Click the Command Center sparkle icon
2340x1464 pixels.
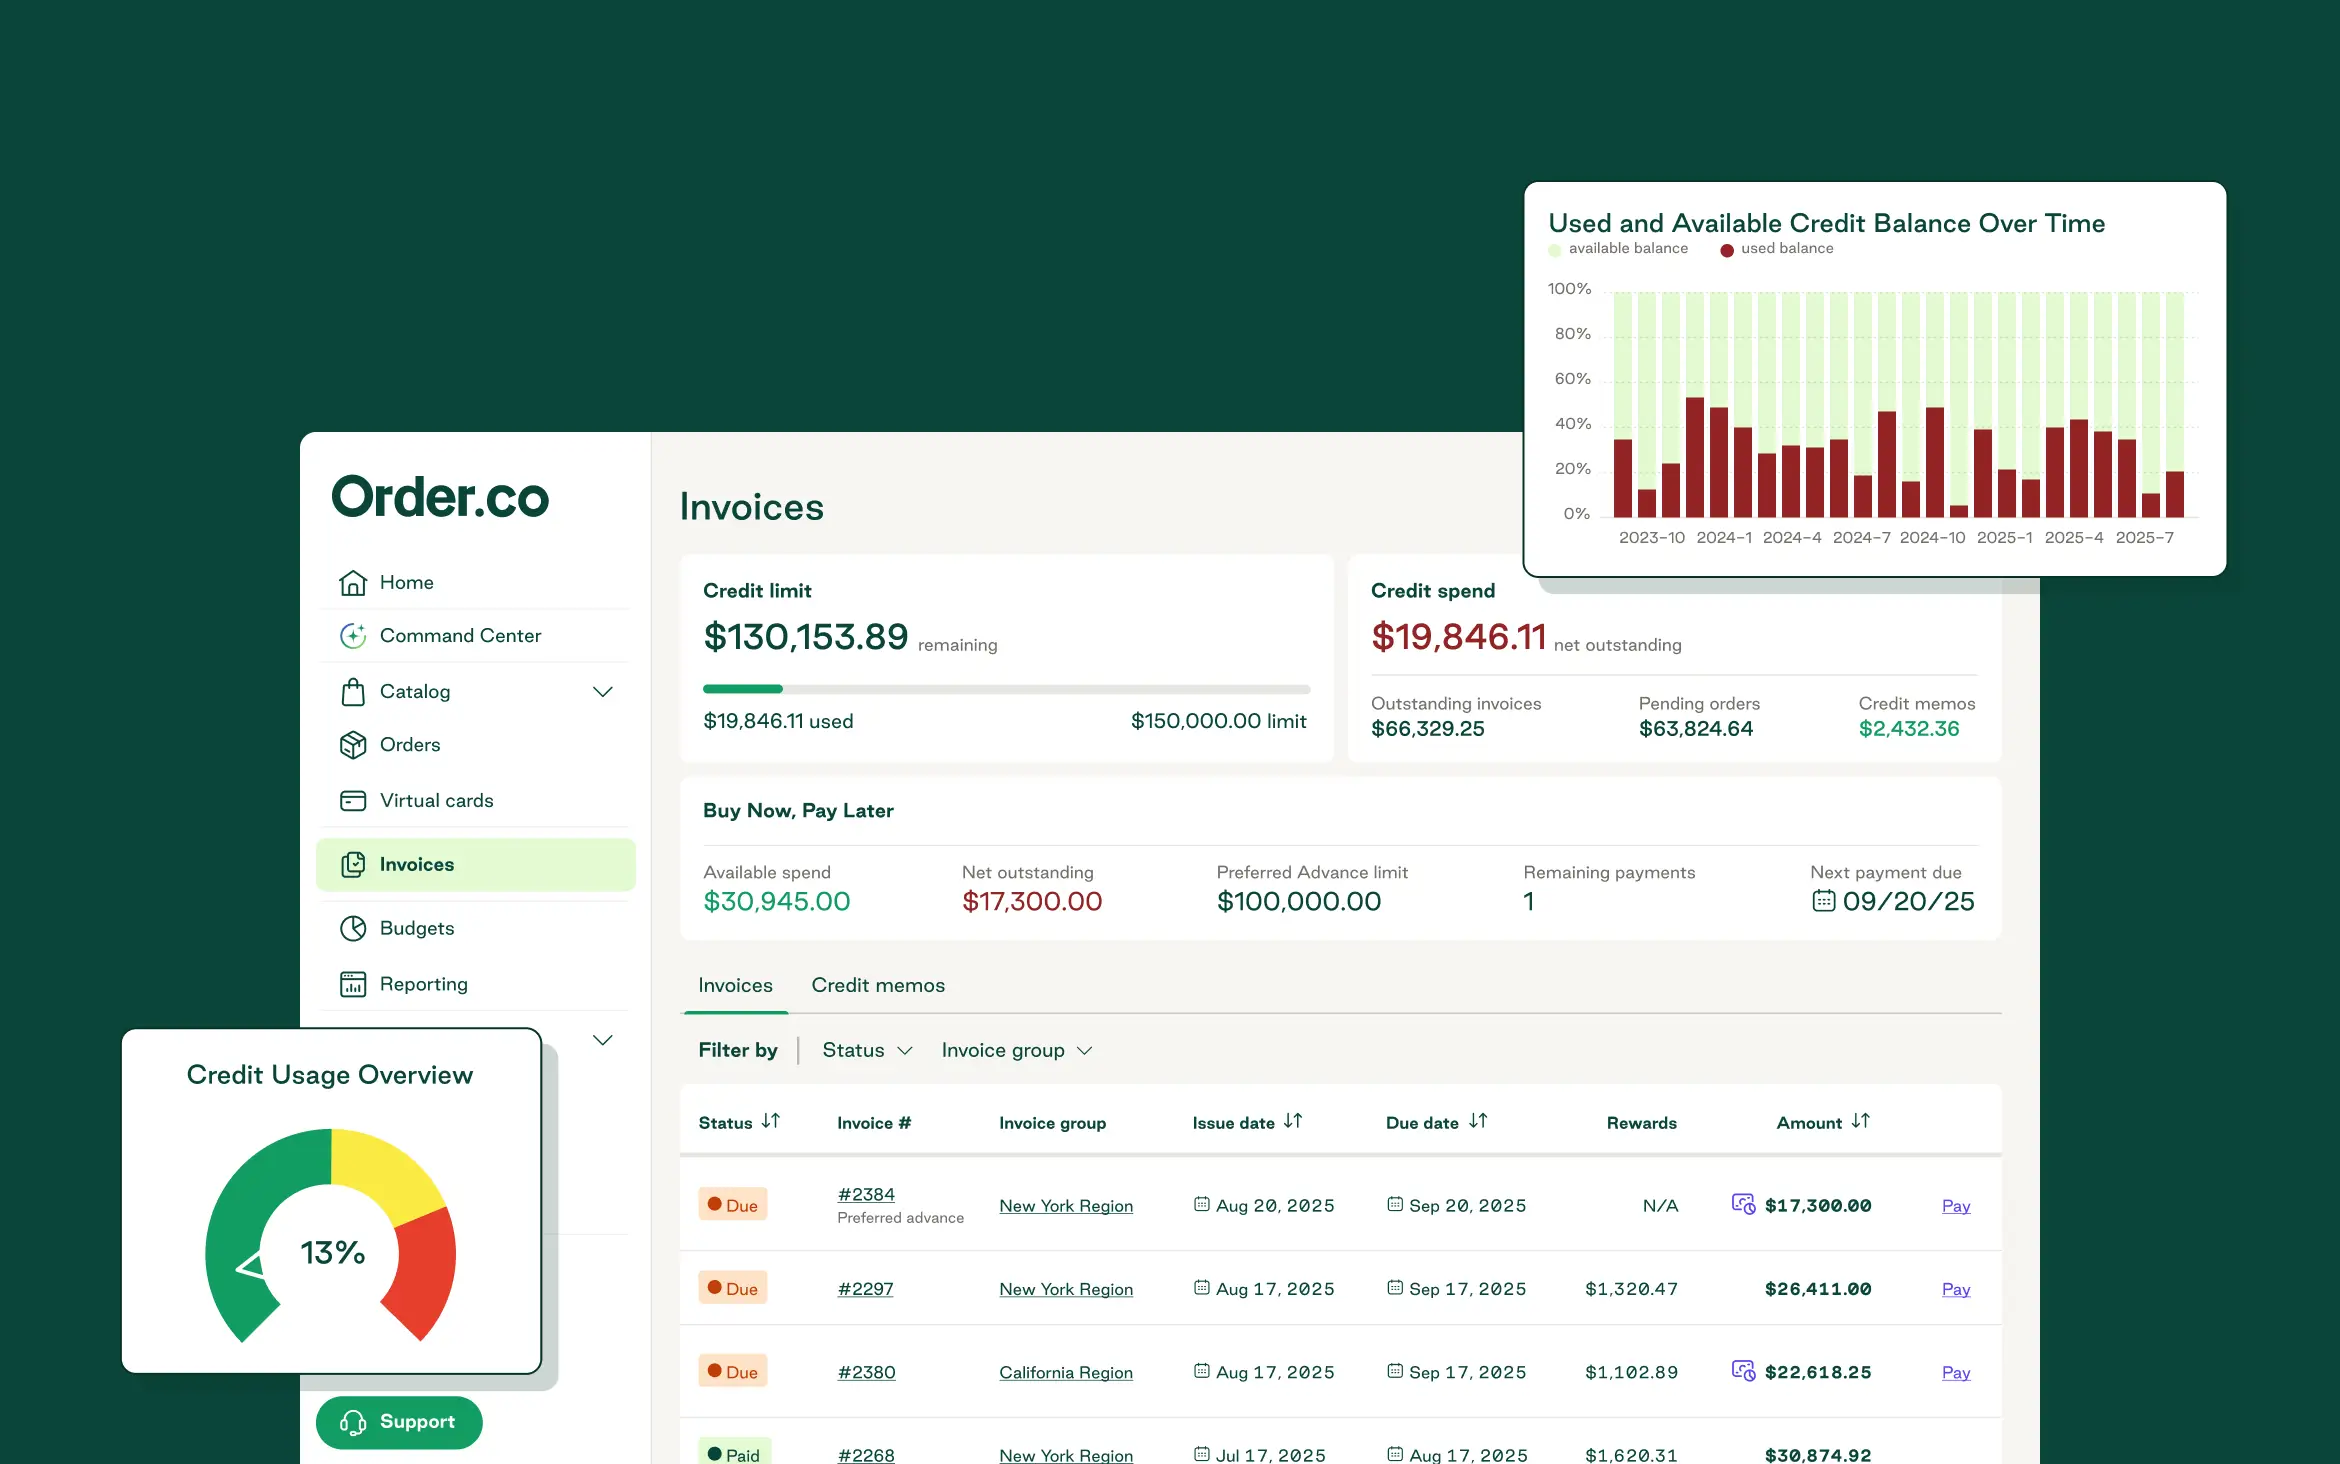352,636
